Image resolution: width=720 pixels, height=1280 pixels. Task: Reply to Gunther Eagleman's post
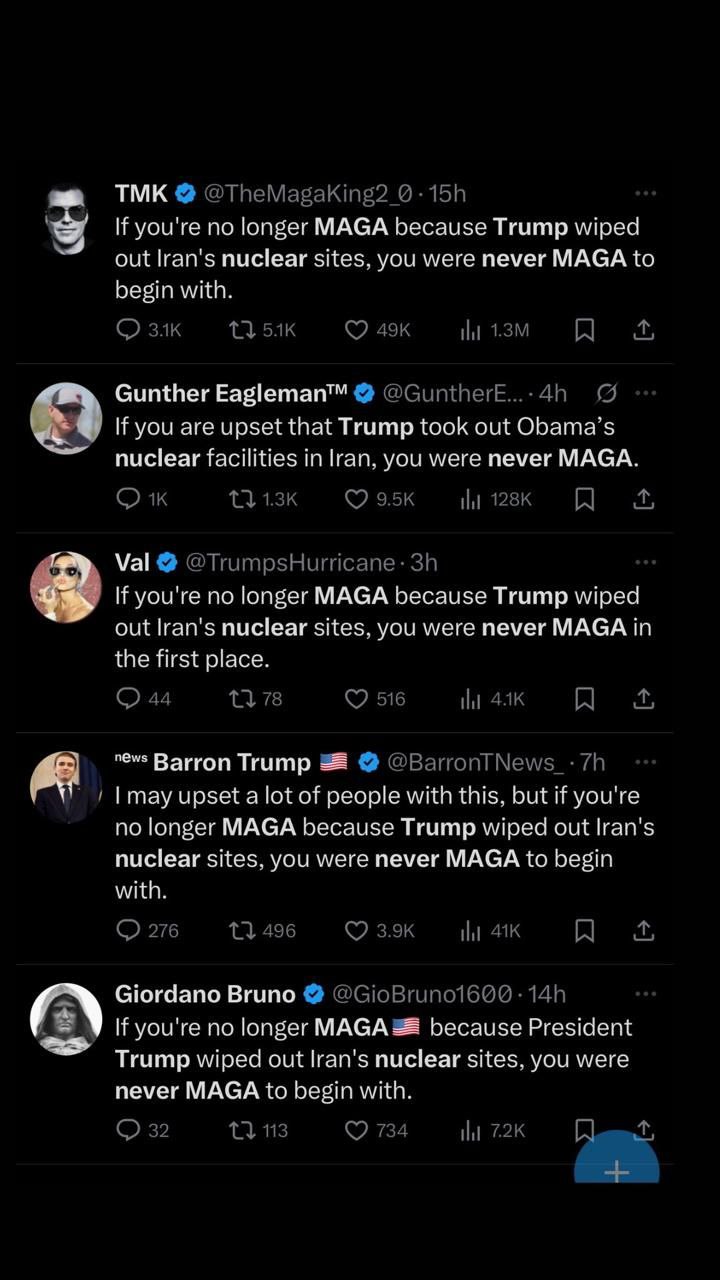(128, 499)
